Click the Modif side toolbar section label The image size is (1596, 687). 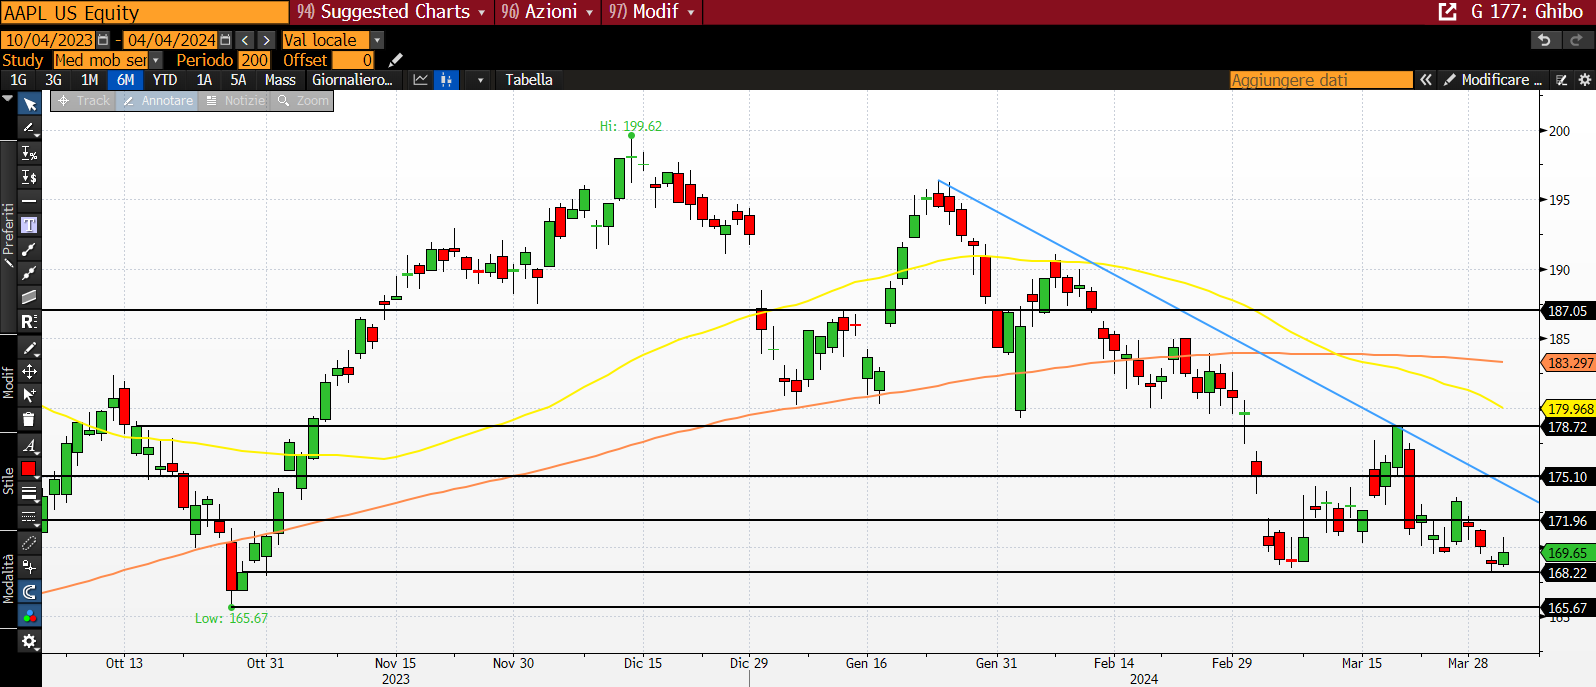[8, 382]
